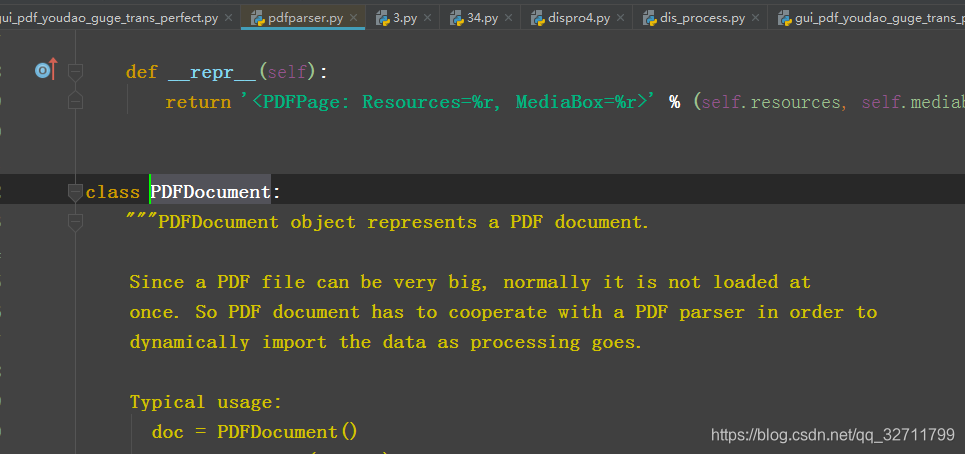Close the dis_process.py tab
965x454 pixels.
[756, 18]
